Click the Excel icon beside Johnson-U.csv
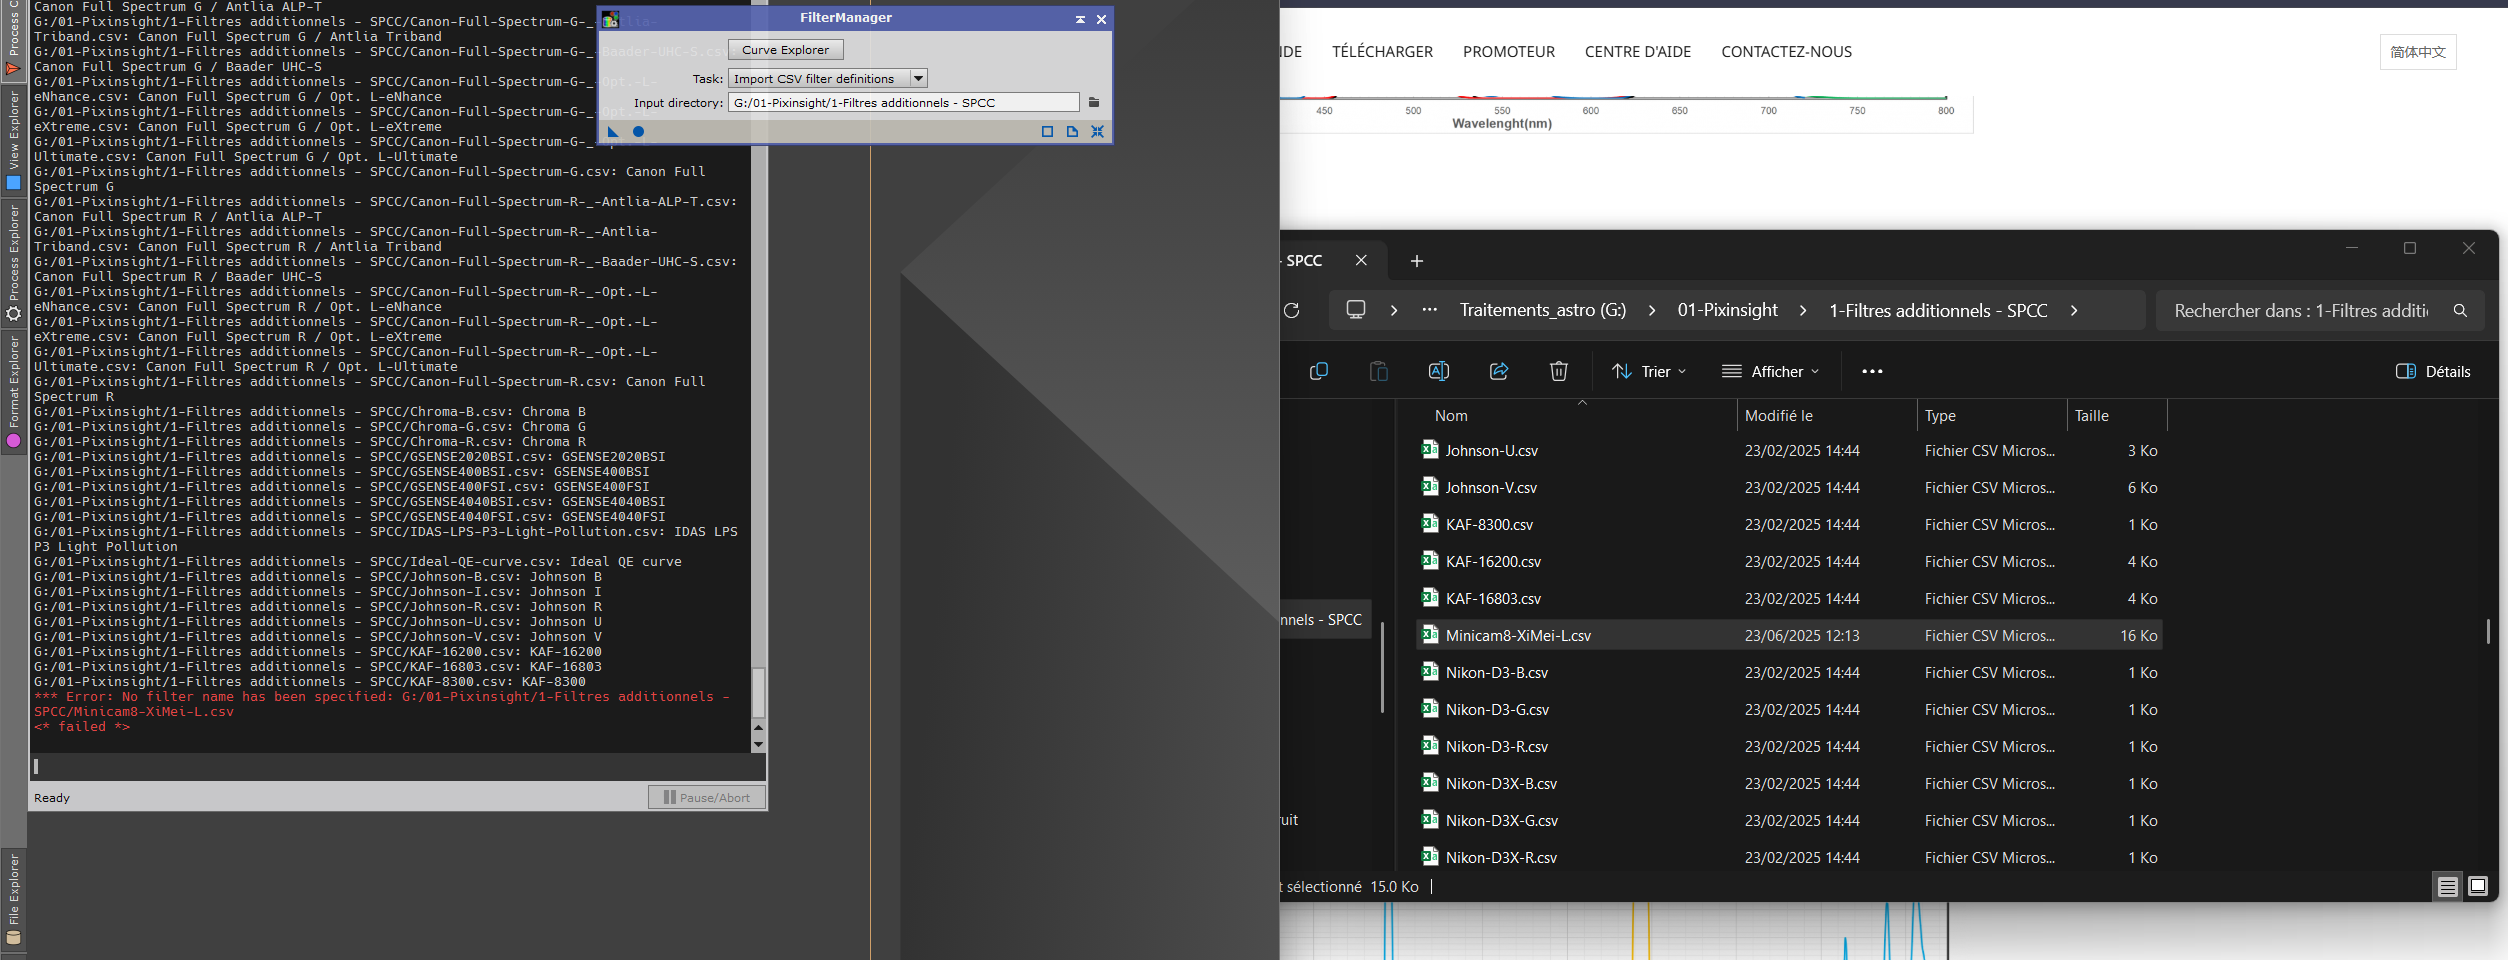Screen dimensions: 2508x960 pyautogui.click(x=1430, y=449)
